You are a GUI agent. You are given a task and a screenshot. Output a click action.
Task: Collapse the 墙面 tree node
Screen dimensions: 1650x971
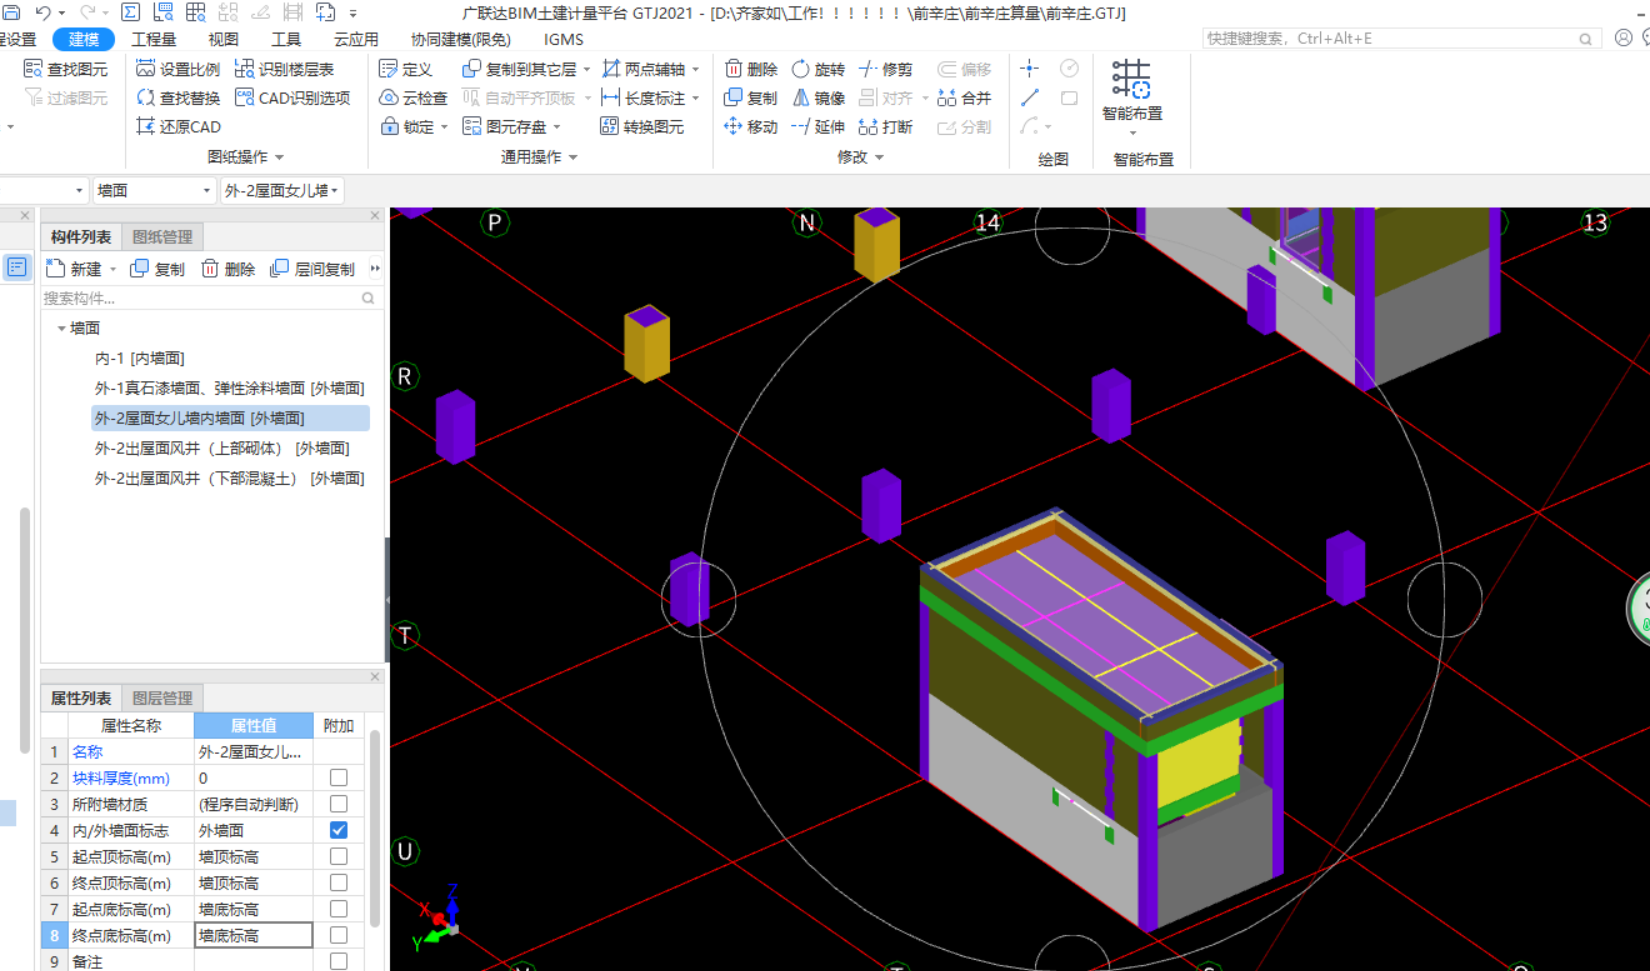point(61,328)
